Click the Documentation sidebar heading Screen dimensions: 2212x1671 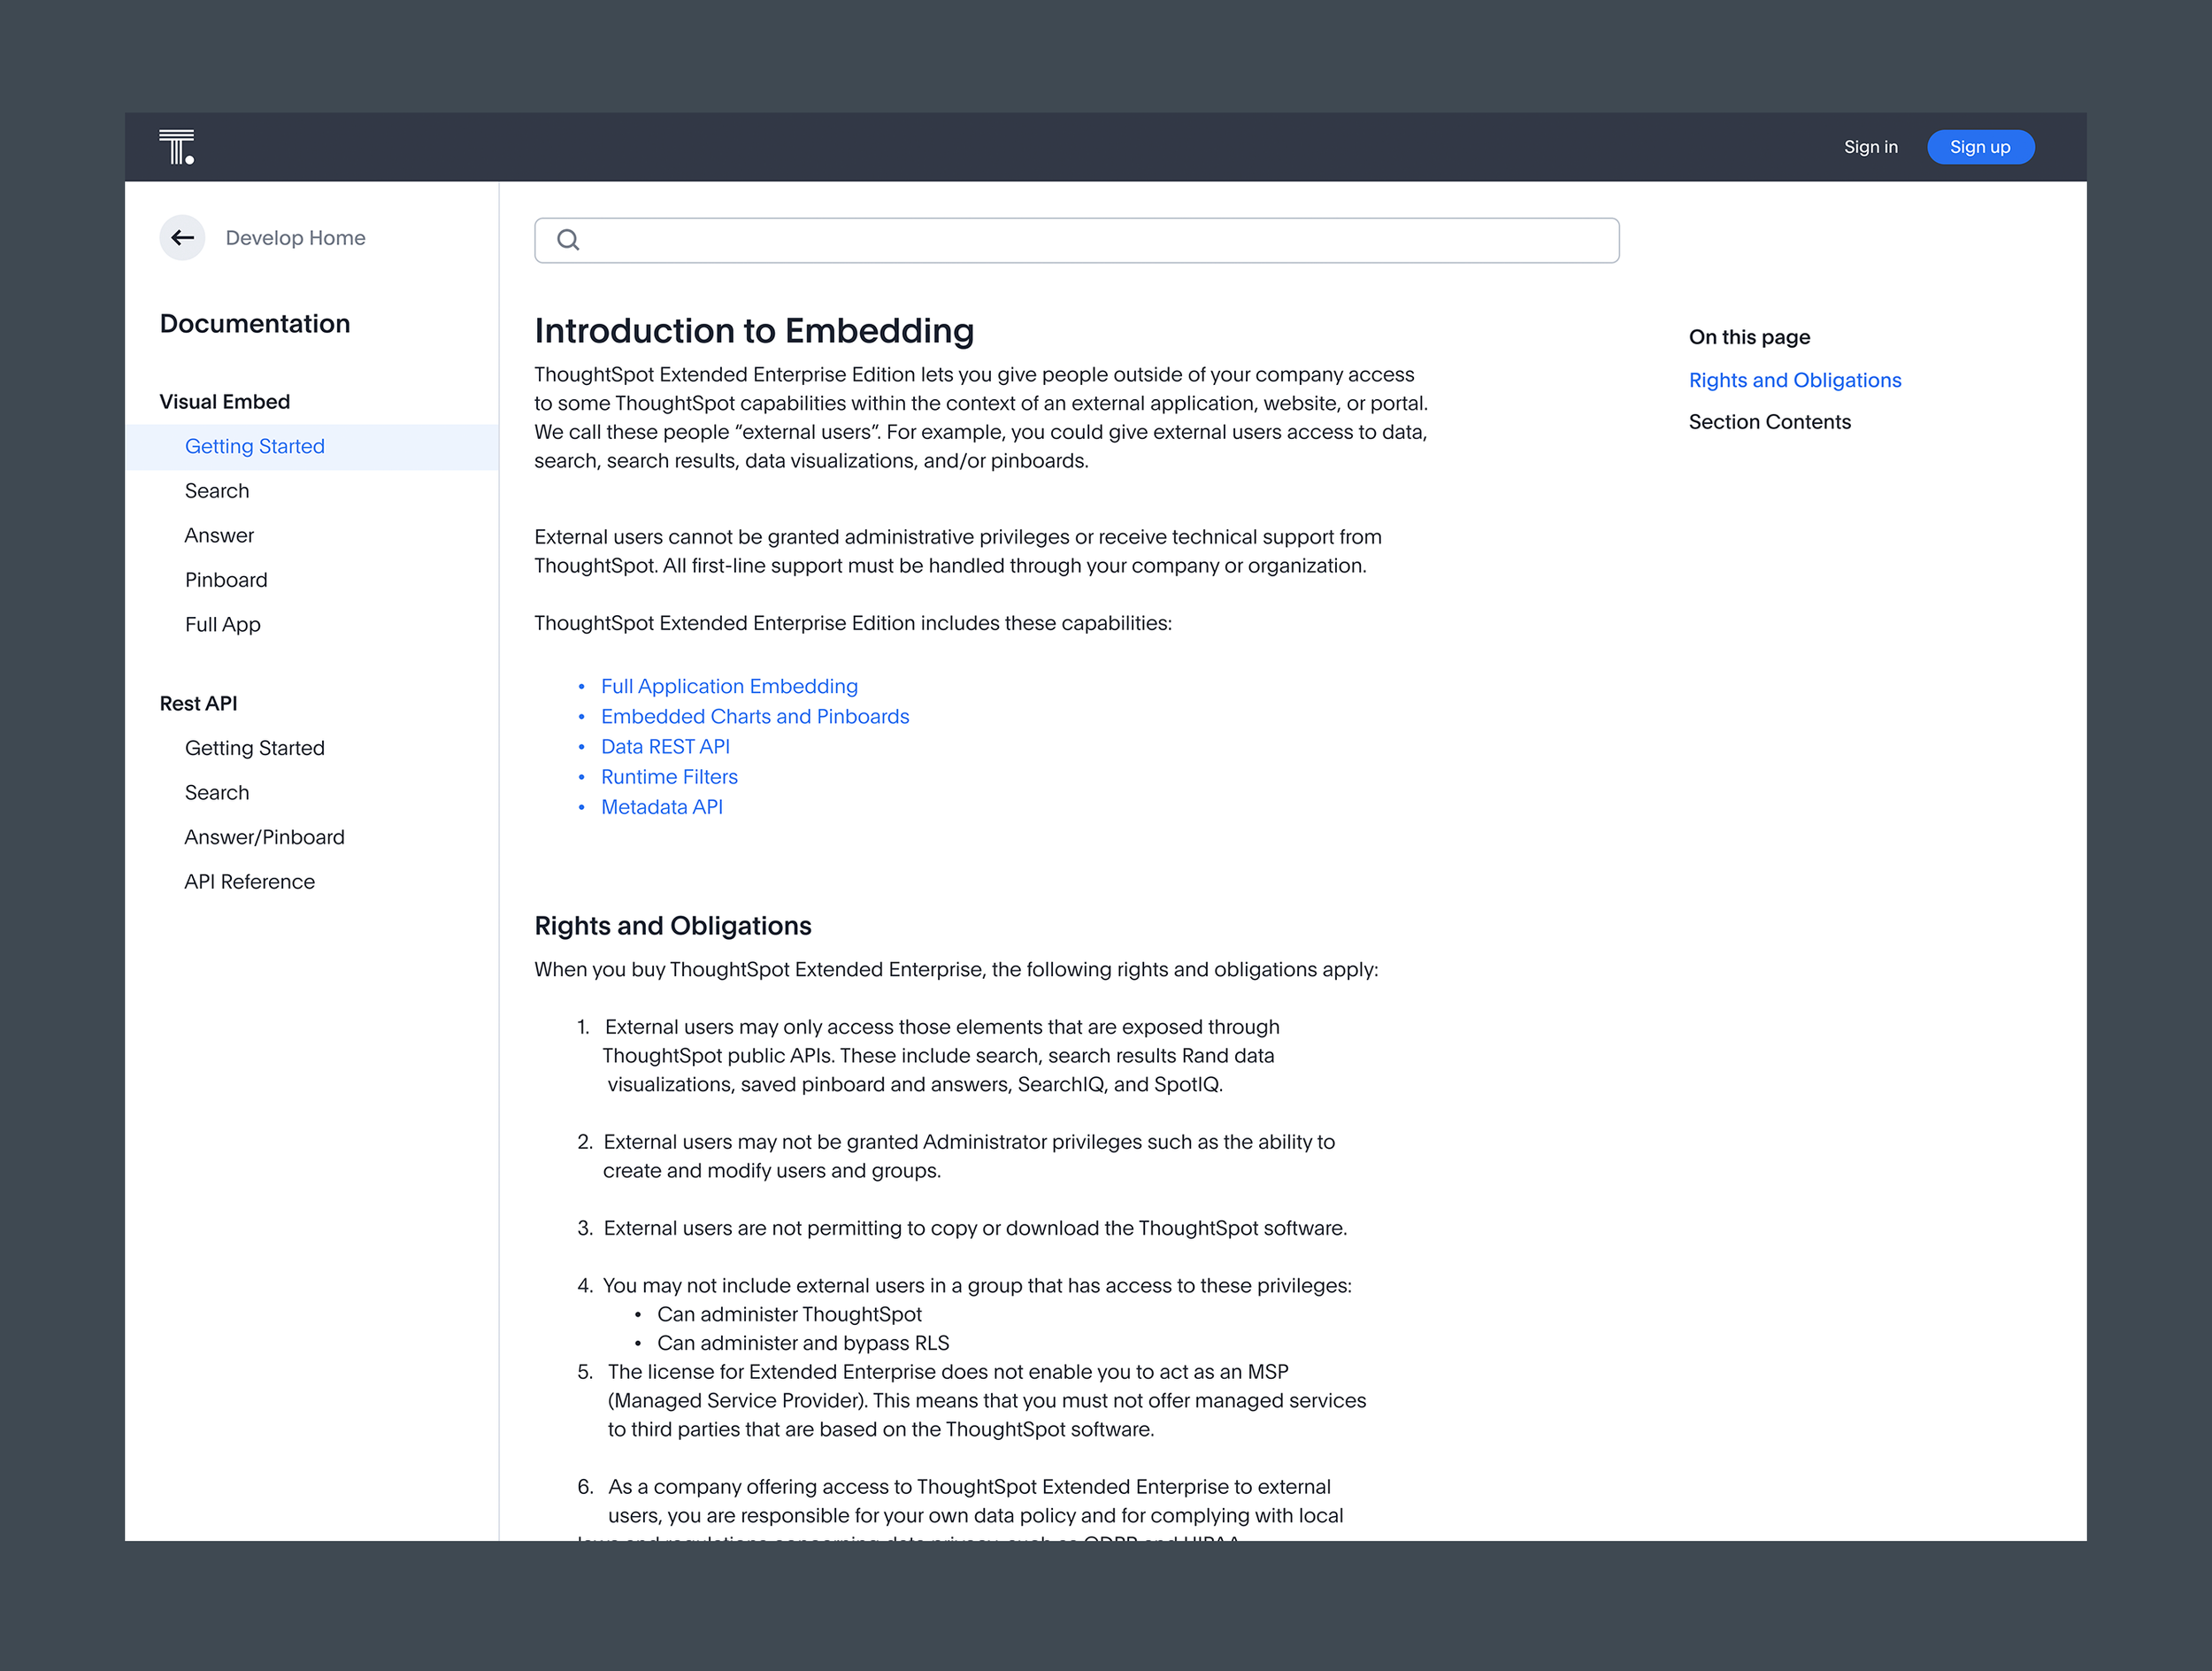255,324
